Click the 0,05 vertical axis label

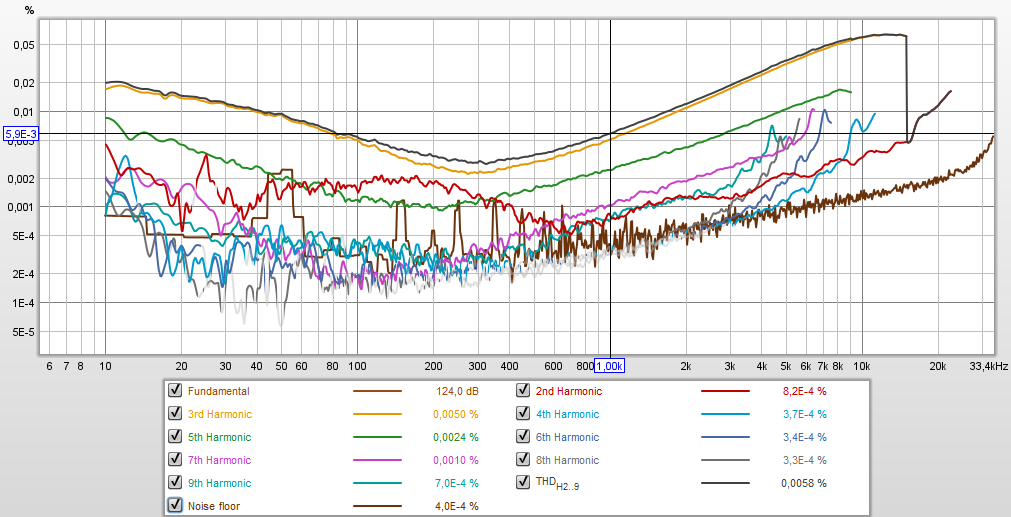[25, 45]
